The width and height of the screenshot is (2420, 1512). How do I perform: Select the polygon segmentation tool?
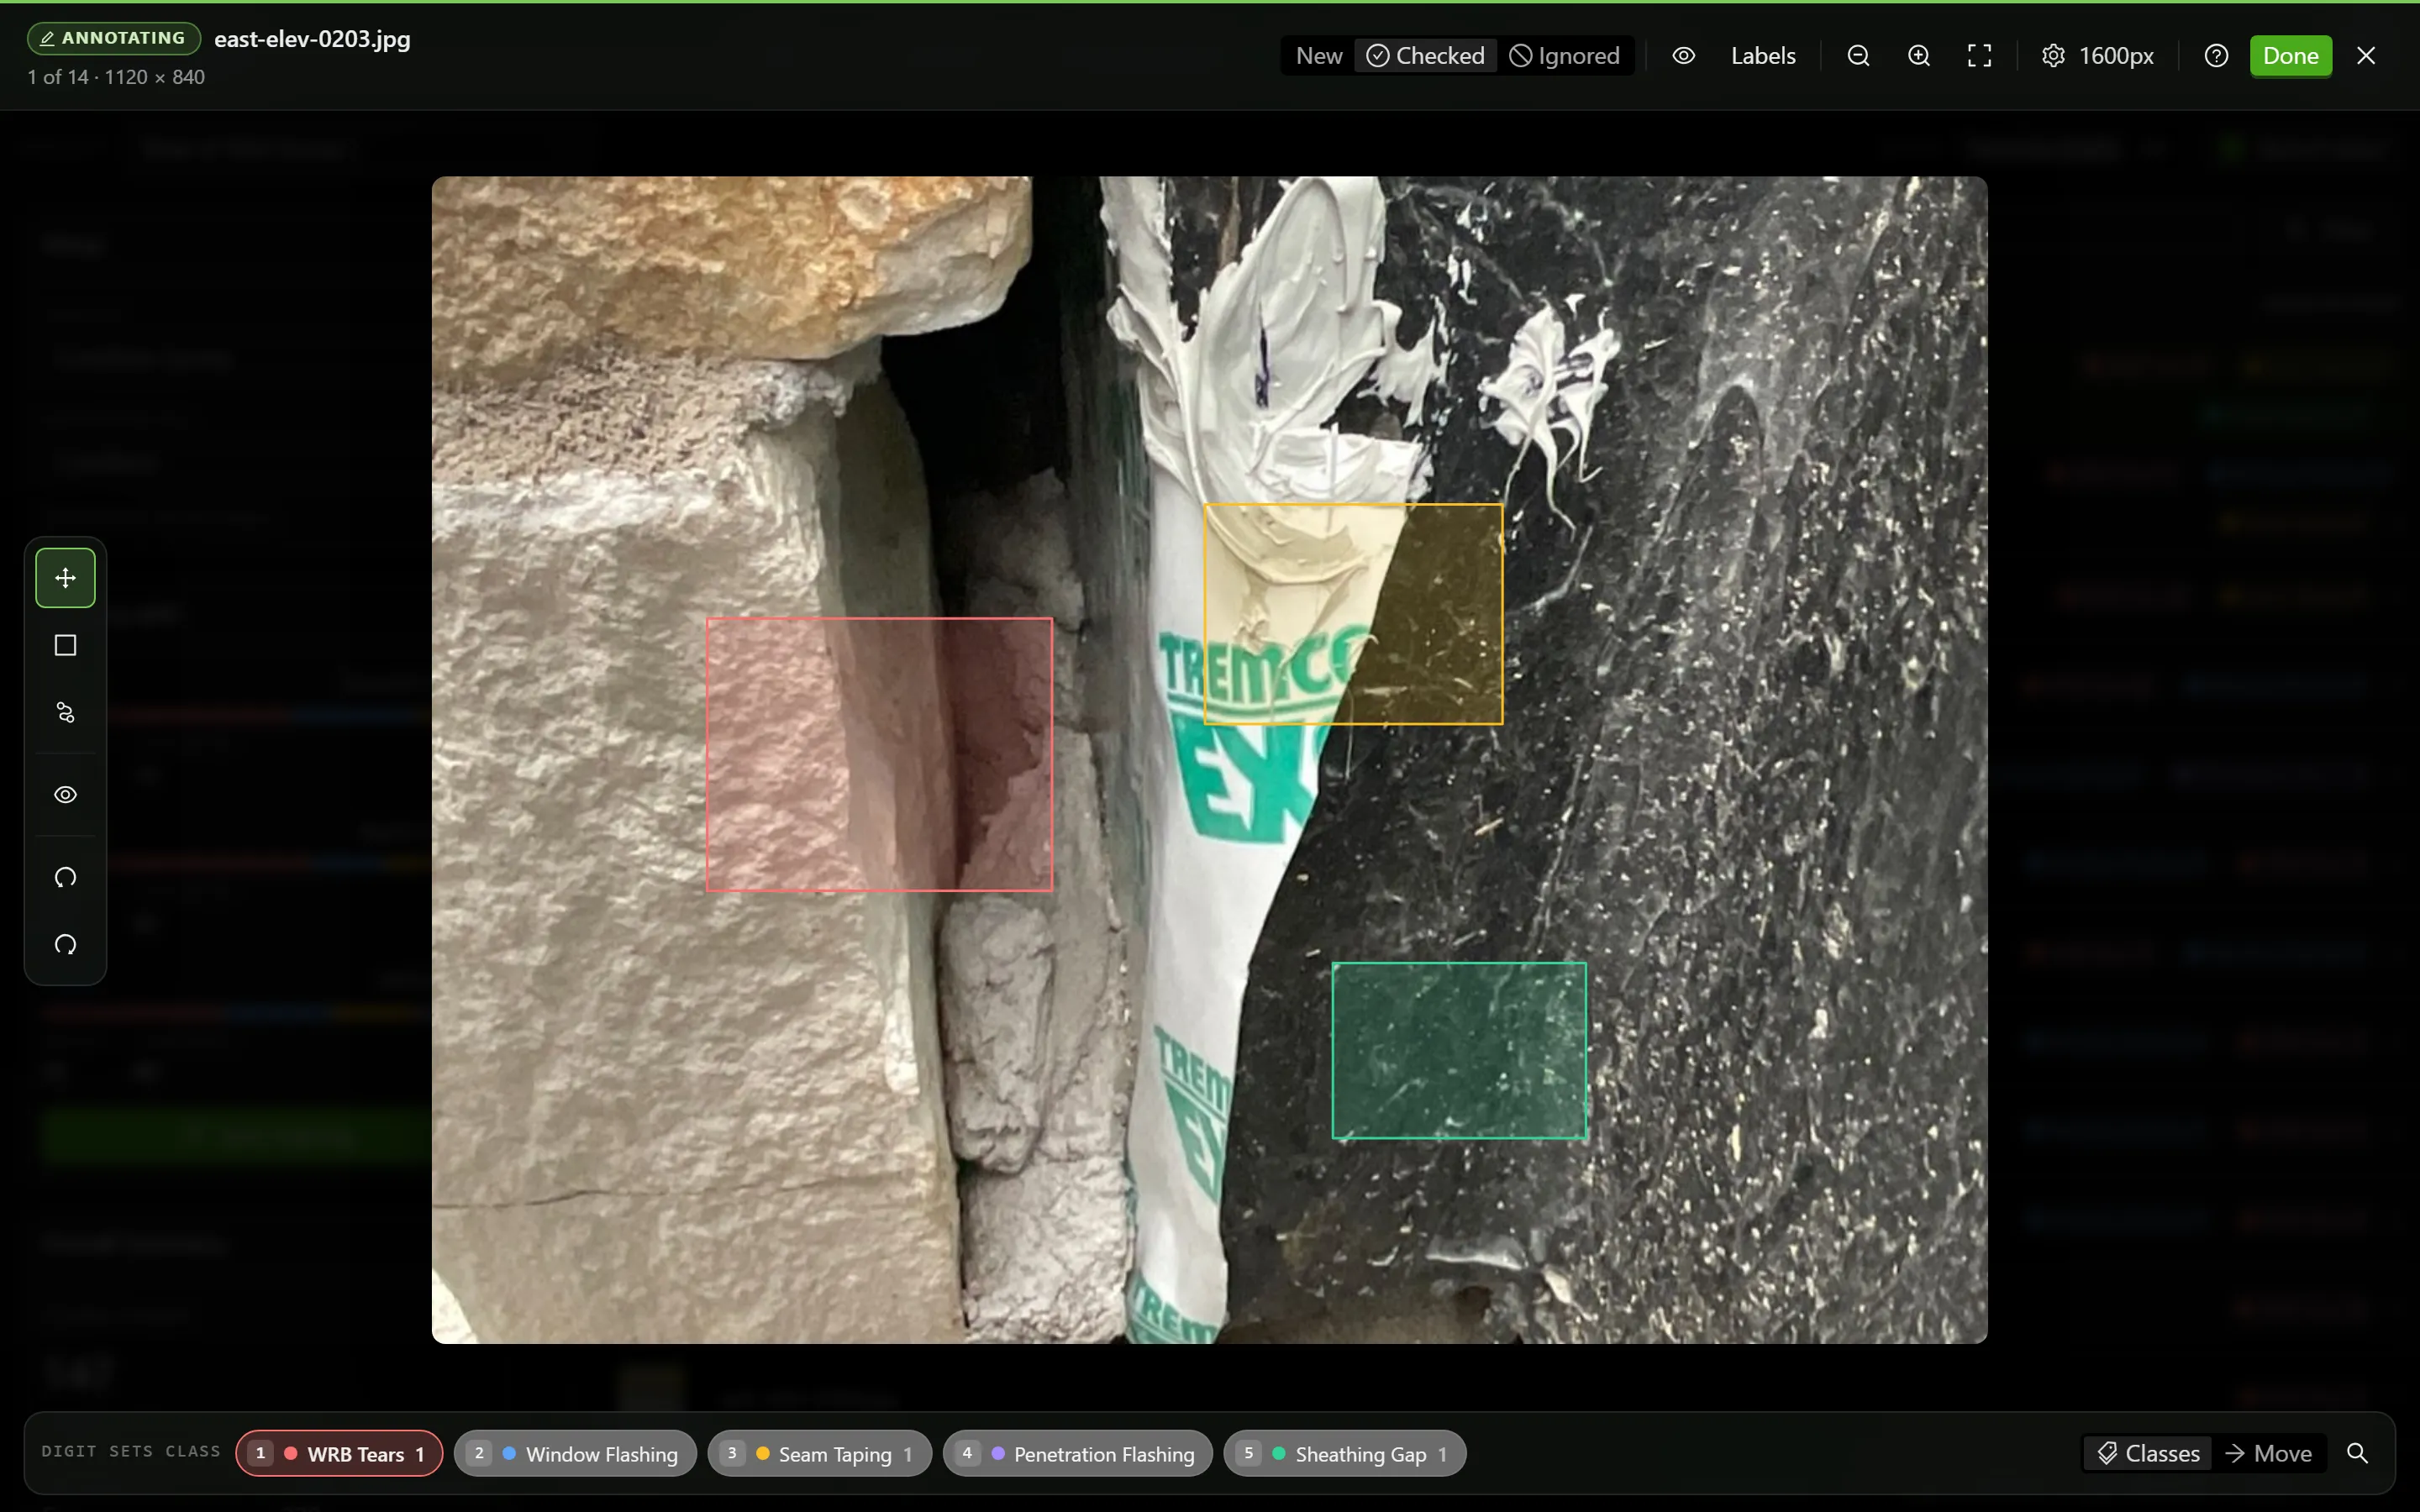click(65, 712)
